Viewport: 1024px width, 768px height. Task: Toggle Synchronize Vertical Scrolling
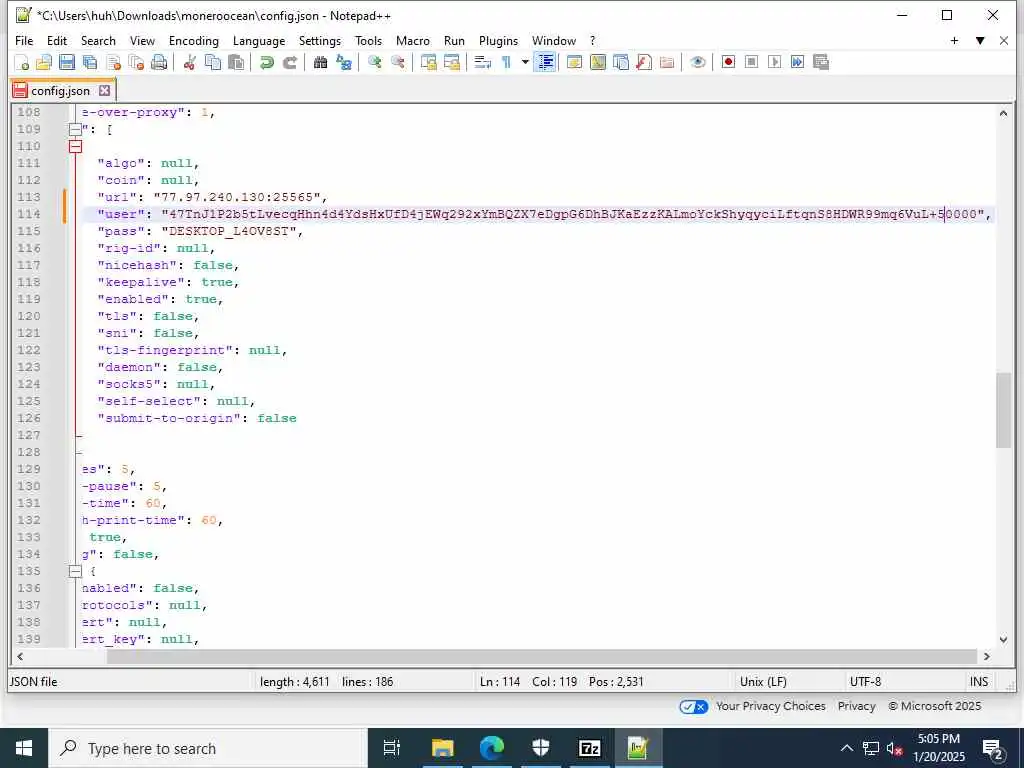click(428, 62)
